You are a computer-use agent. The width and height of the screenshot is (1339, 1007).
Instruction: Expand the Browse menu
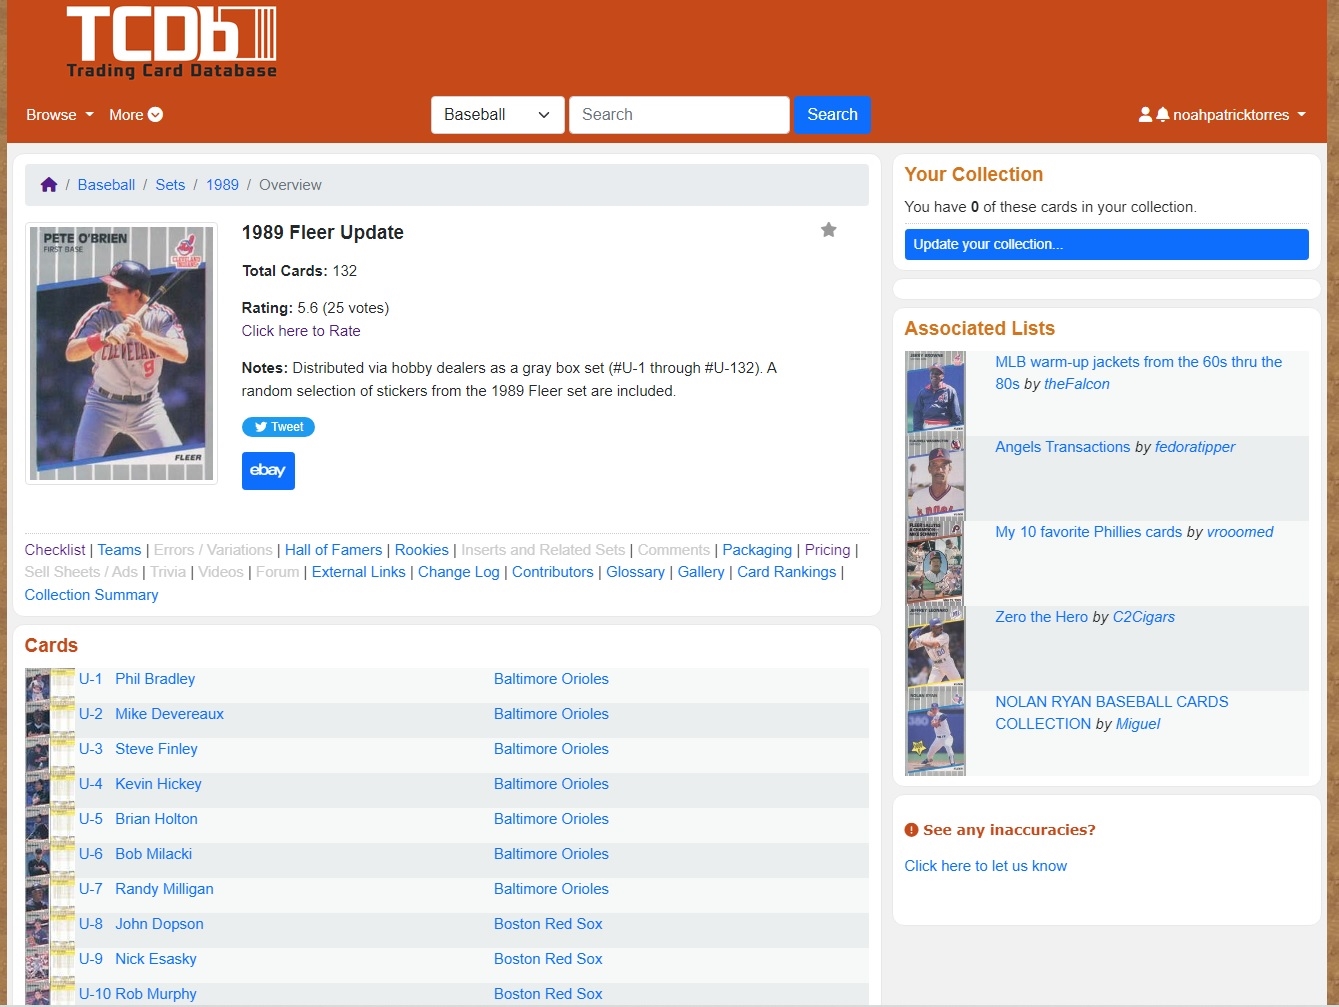click(60, 115)
